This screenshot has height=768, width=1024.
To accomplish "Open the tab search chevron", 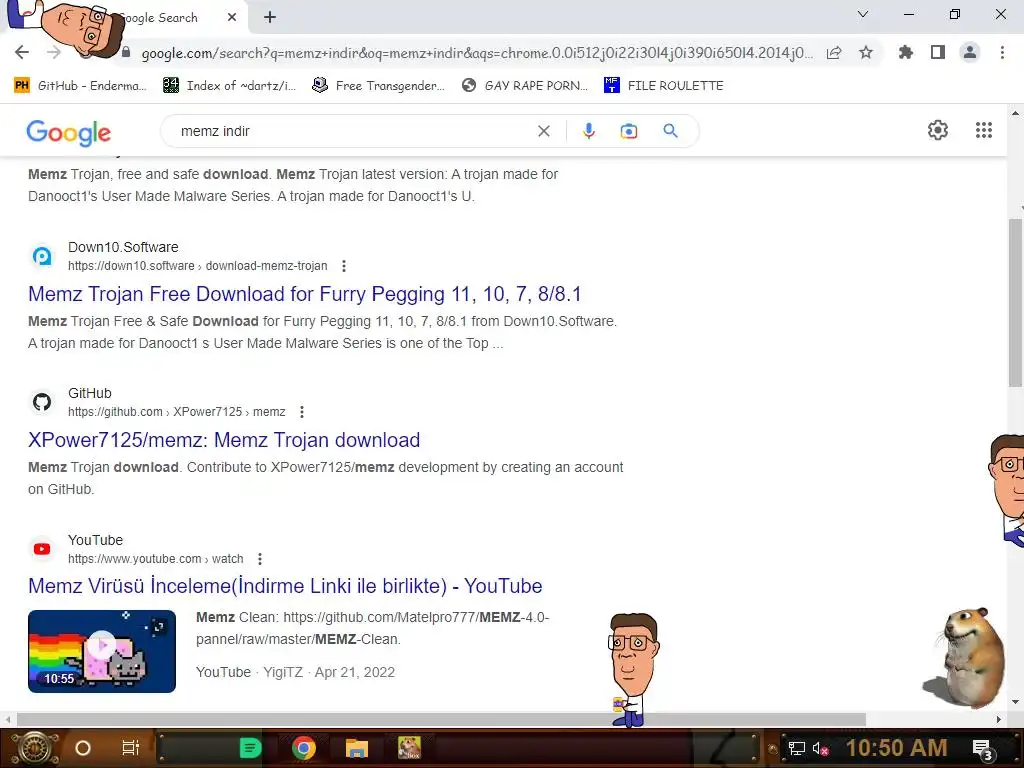I will [x=863, y=14].
